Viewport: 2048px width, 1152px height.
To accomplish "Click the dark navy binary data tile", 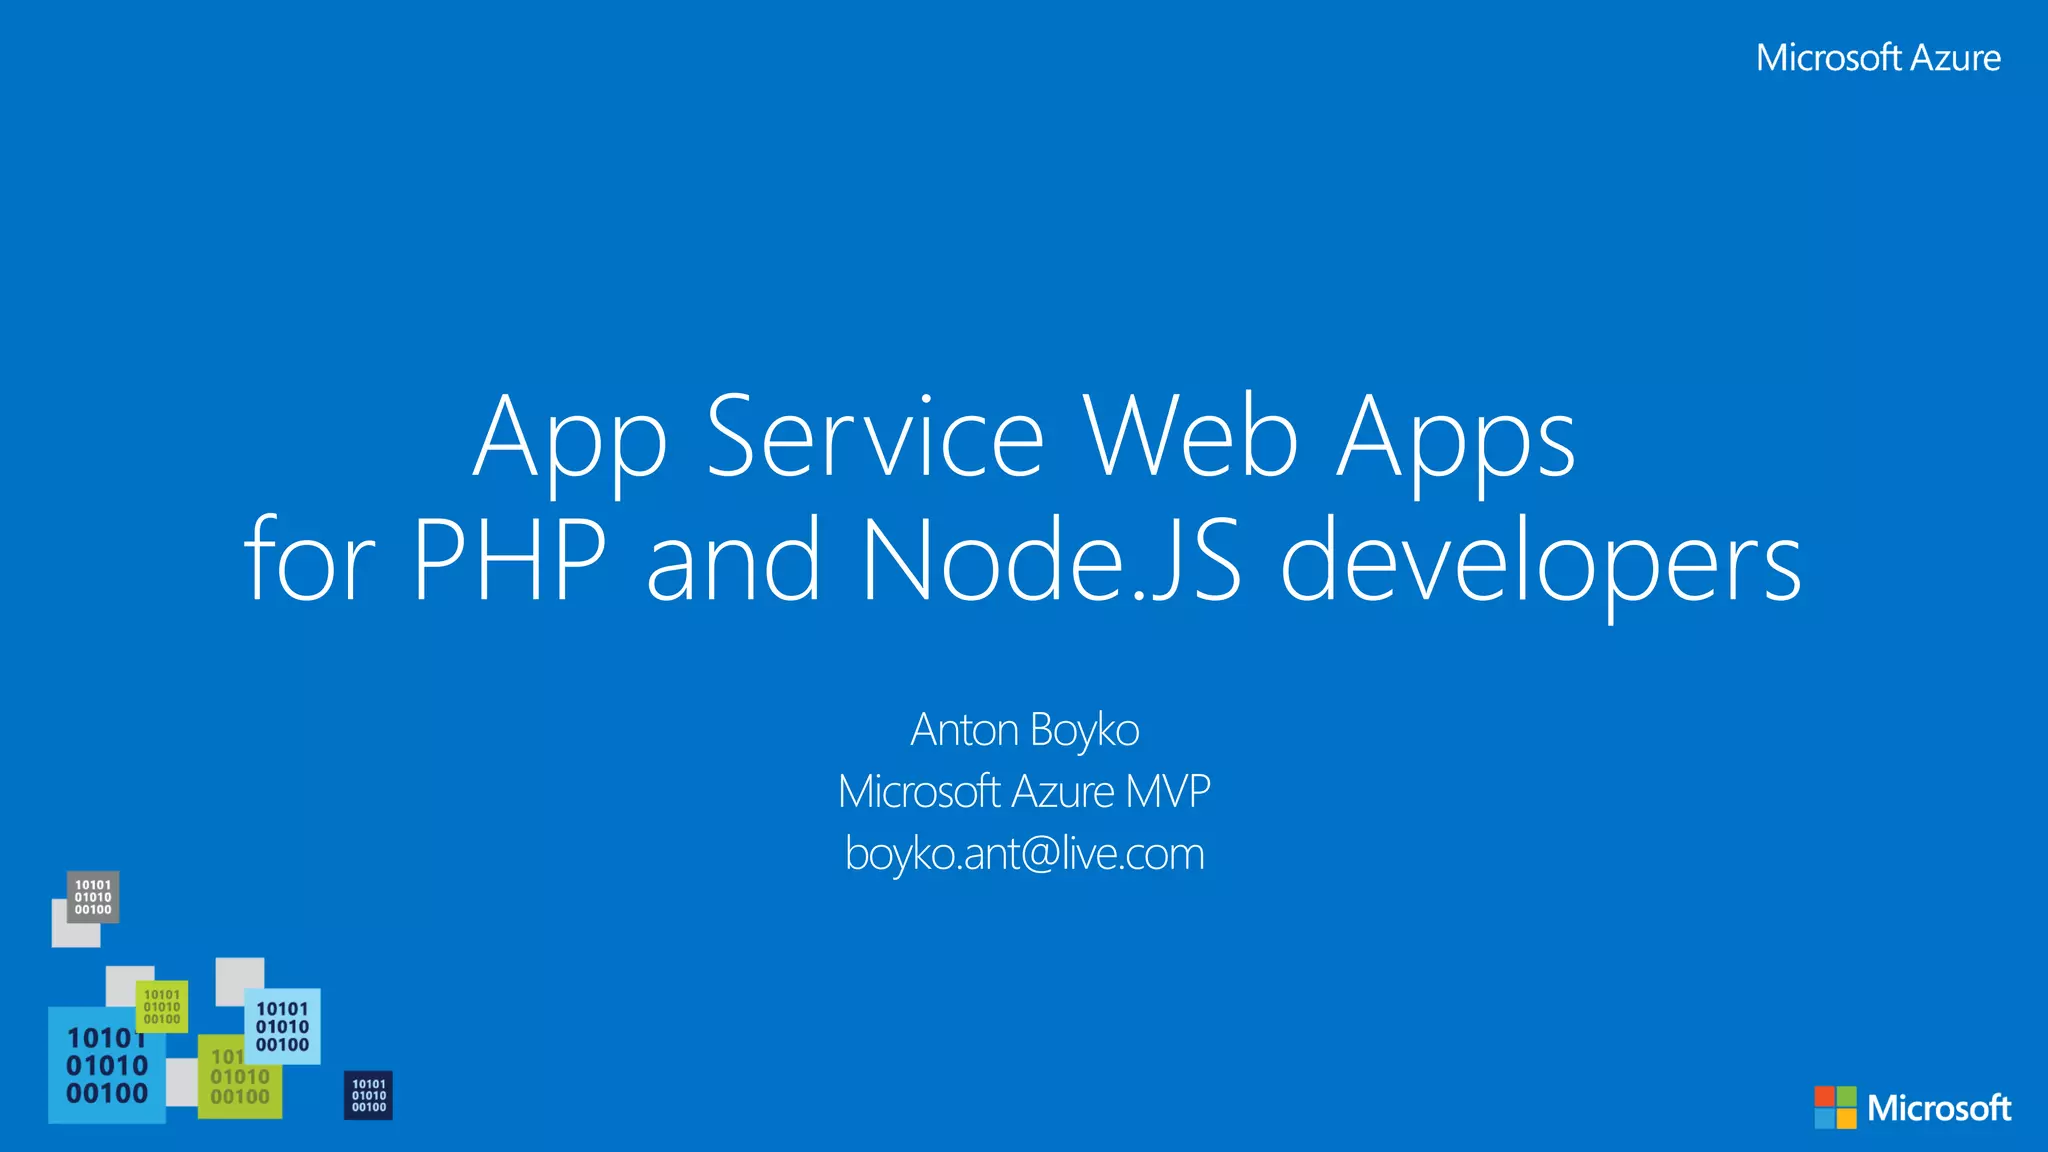I will pos(368,1096).
